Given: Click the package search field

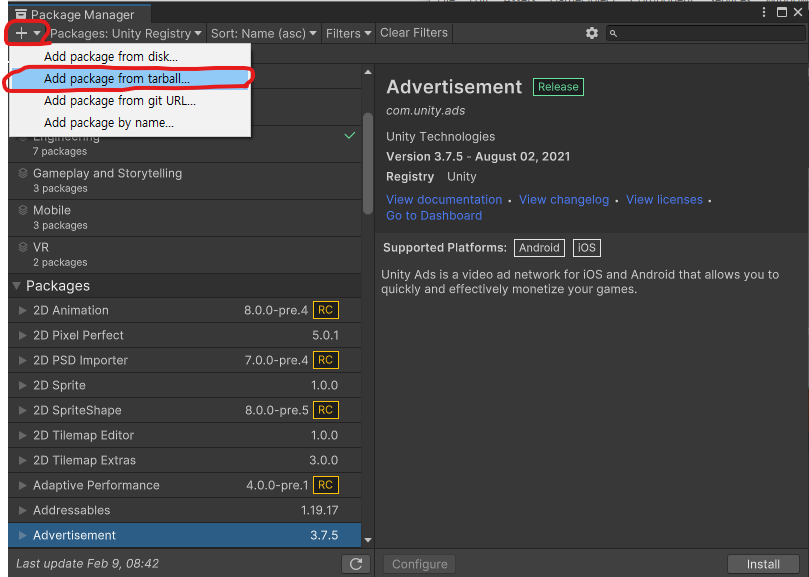Looking at the screenshot, I should pyautogui.click(x=705, y=34).
